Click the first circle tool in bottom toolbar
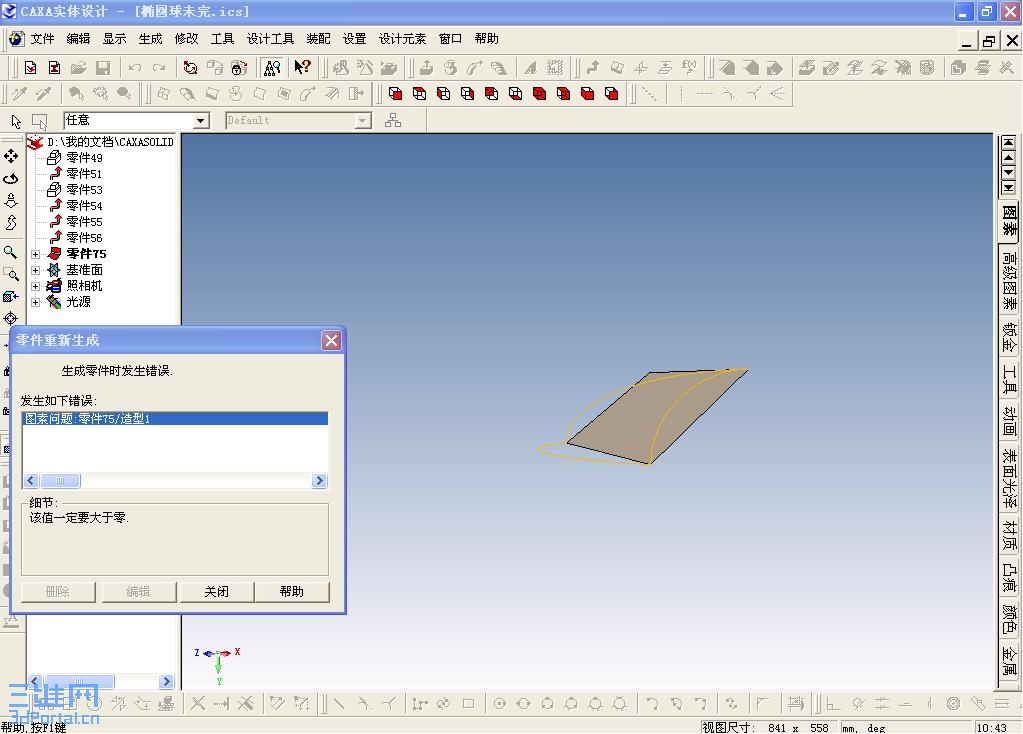 (500, 703)
